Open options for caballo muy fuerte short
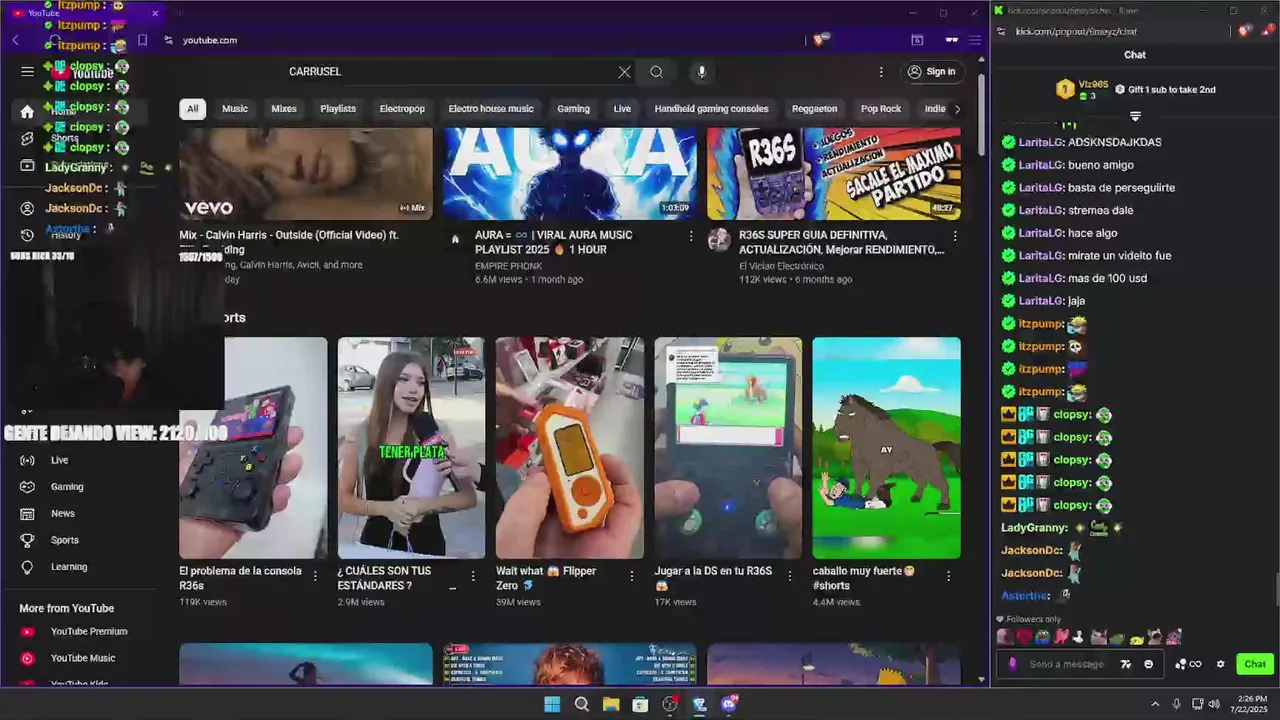The height and width of the screenshot is (720, 1280). point(948,576)
